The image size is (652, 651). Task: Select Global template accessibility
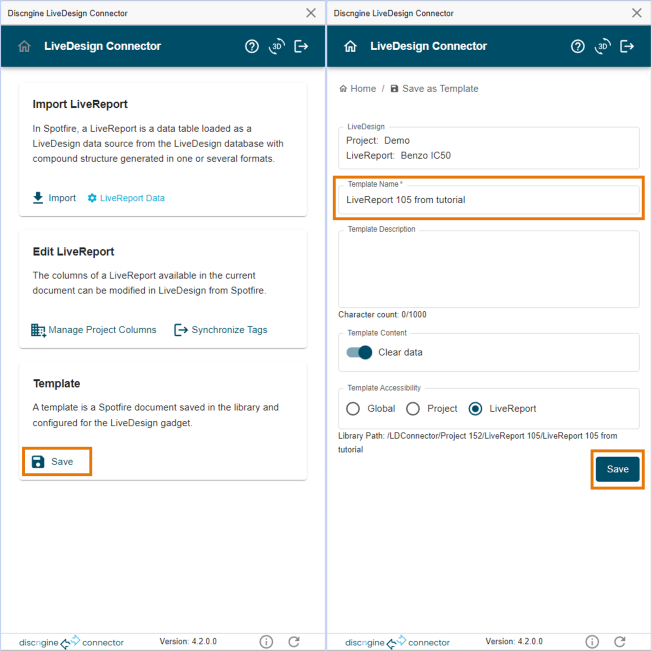(x=353, y=409)
